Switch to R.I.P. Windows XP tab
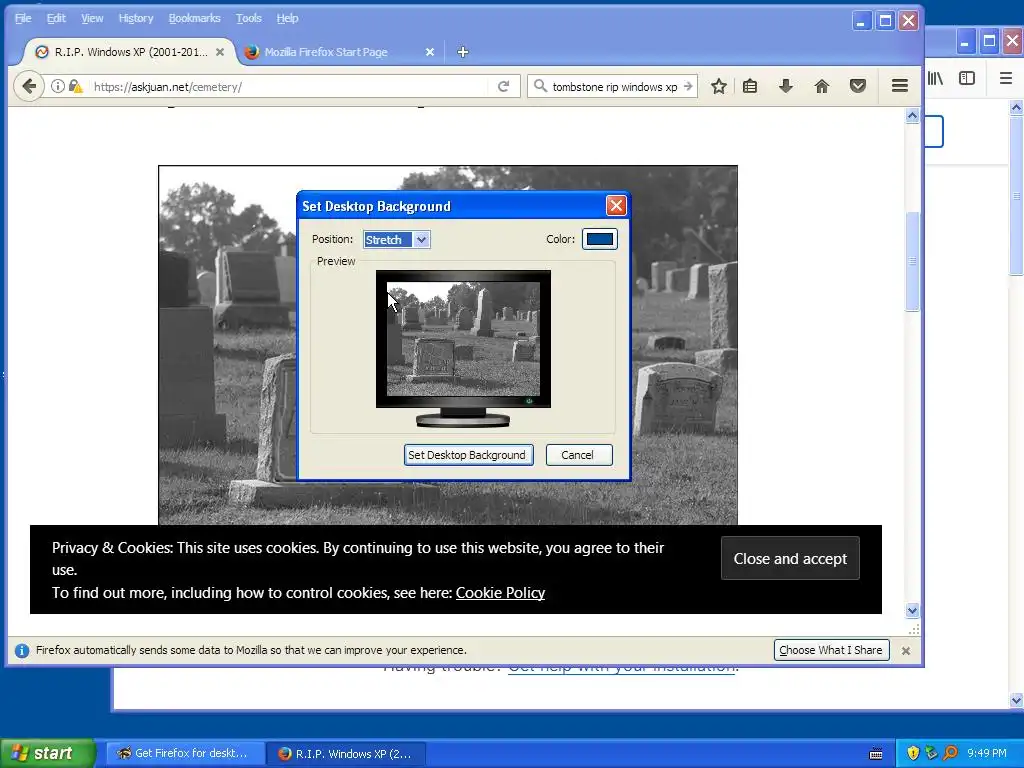Screen dimensions: 1024x768 [129, 52]
